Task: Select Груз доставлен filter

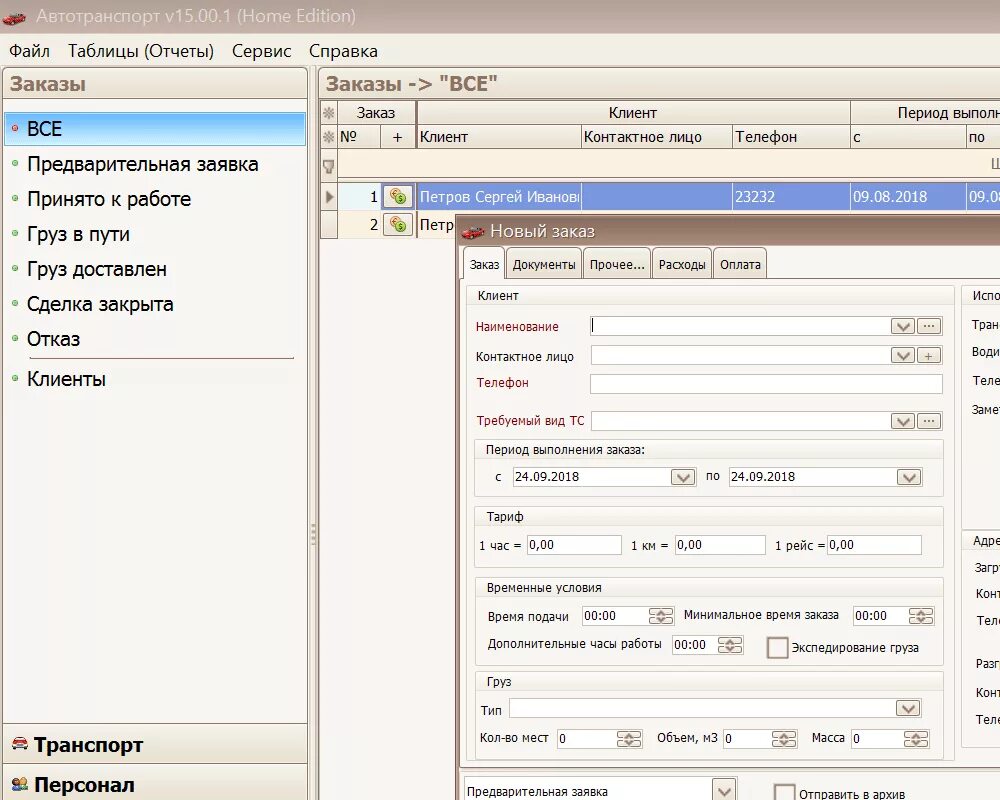Action: [97, 270]
